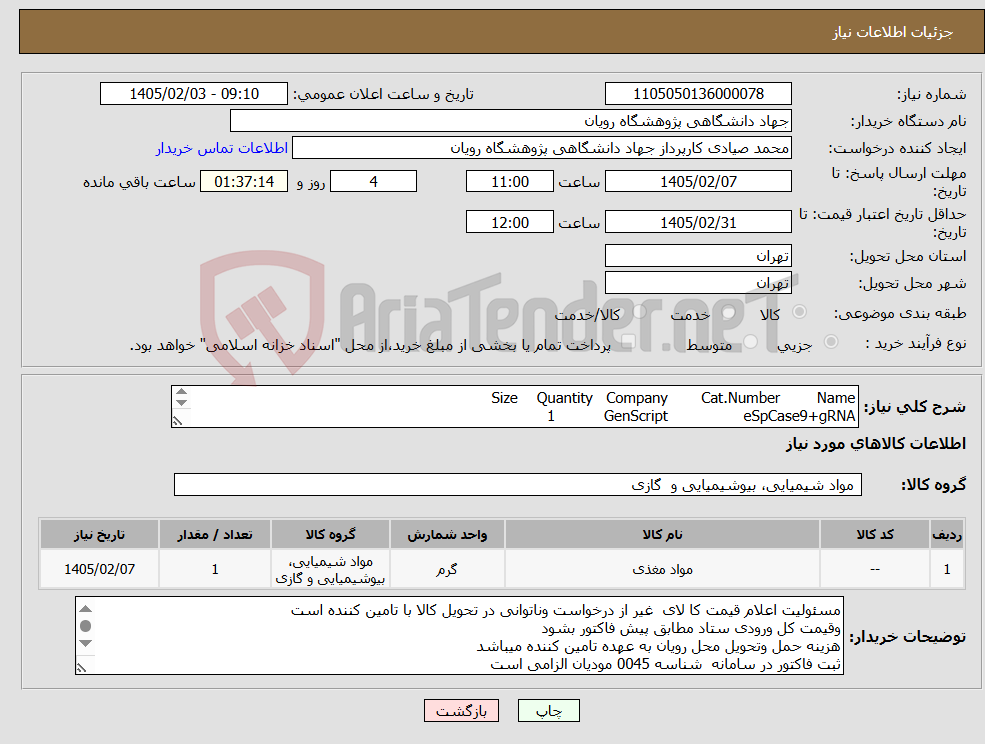Select the جزیی purchase type radio

(831, 342)
